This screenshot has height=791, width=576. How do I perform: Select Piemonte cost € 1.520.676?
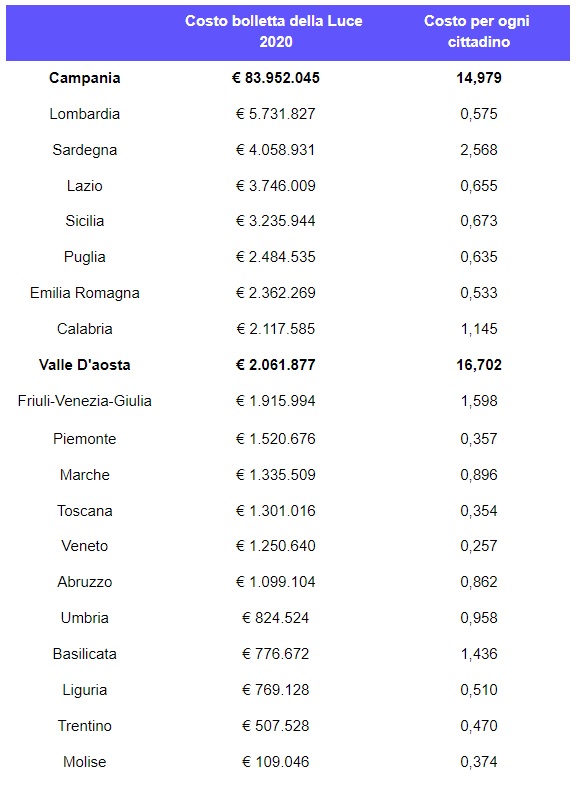(275, 439)
